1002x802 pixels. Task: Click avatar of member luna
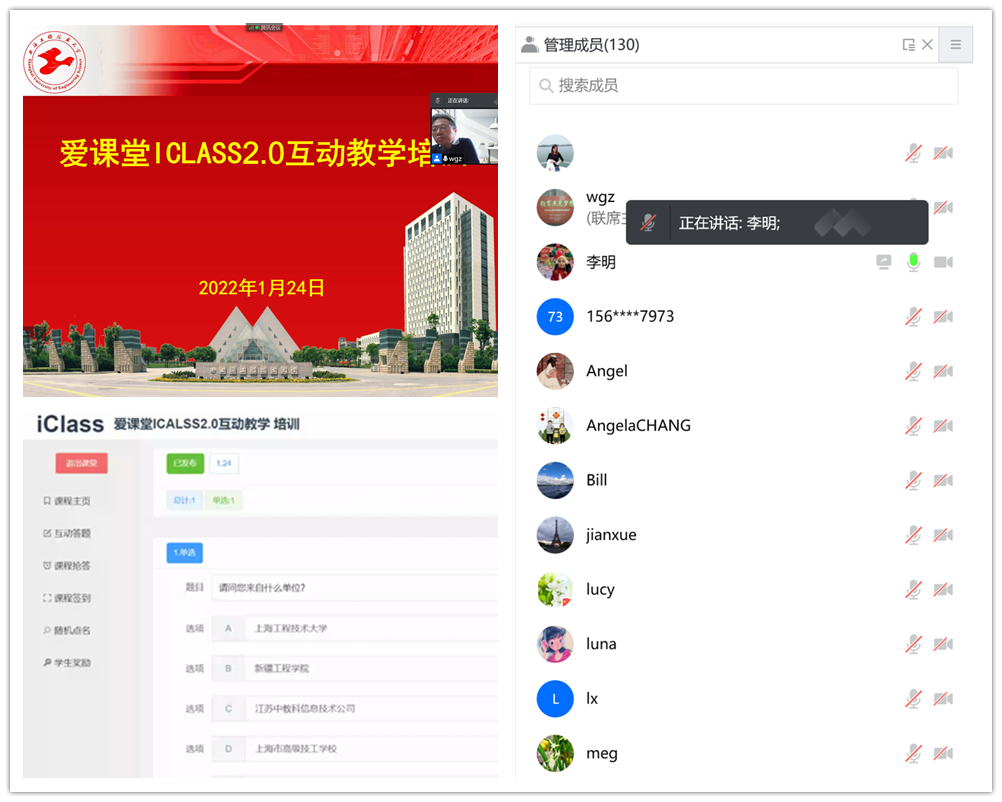point(555,644)
